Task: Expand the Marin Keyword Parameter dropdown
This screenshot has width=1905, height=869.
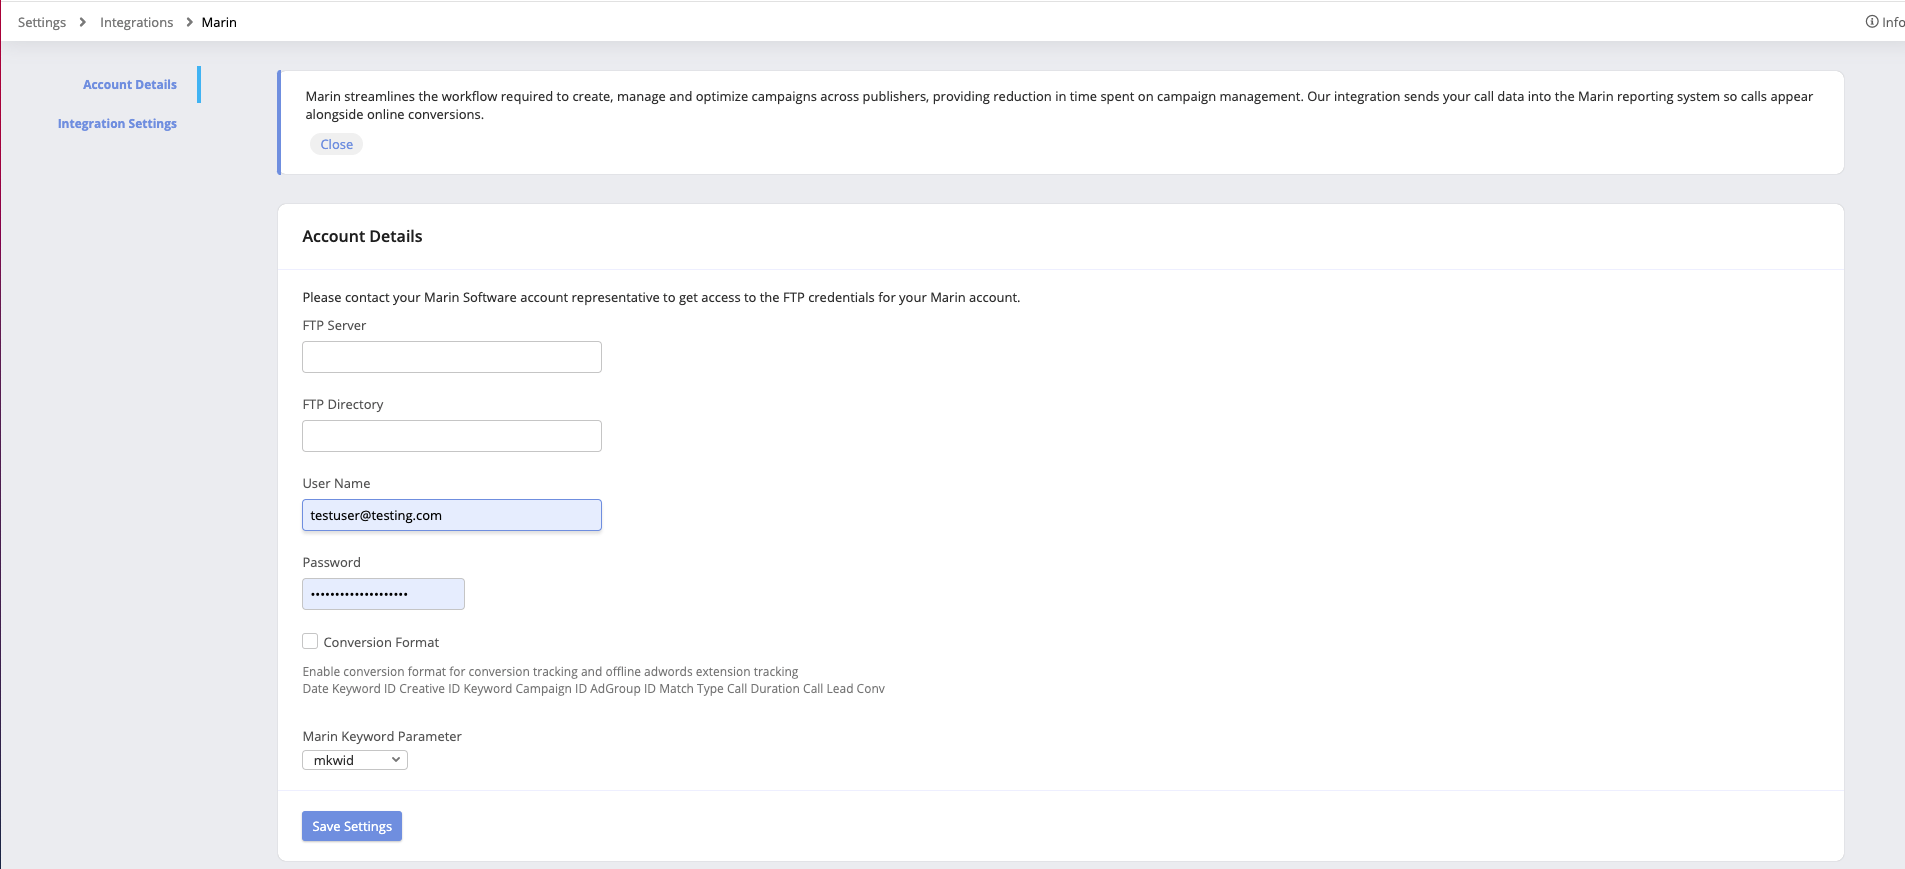Action: coord(355,760)
